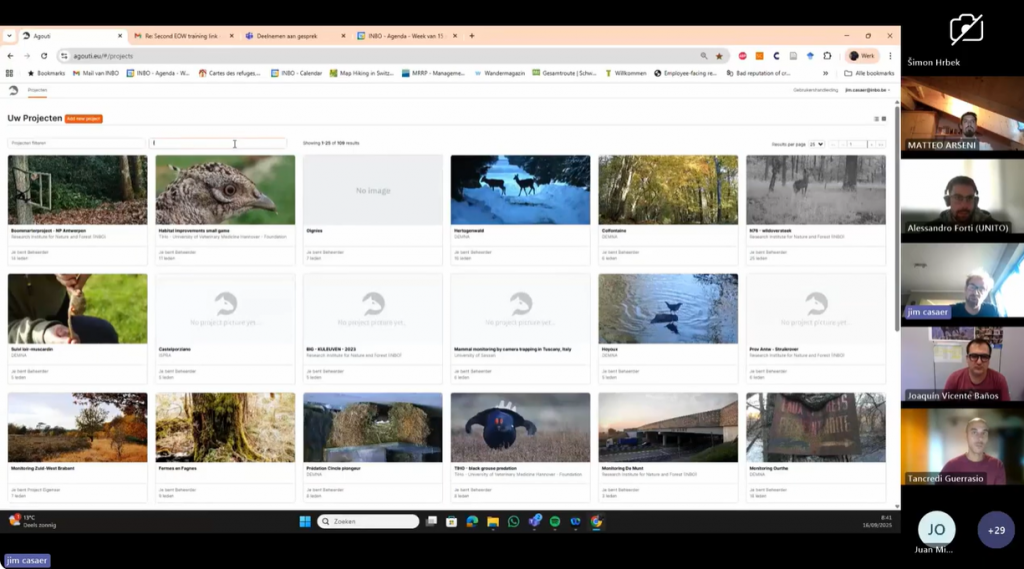Open the browser Extensions puzzle icon
The image size is (1024, 569).
[826, 56]
